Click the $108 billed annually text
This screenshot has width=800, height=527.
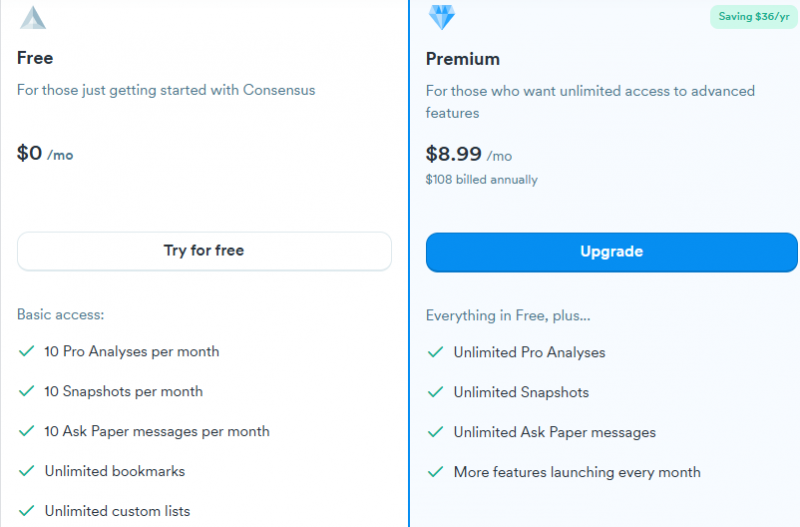click(x=482, y=180)
